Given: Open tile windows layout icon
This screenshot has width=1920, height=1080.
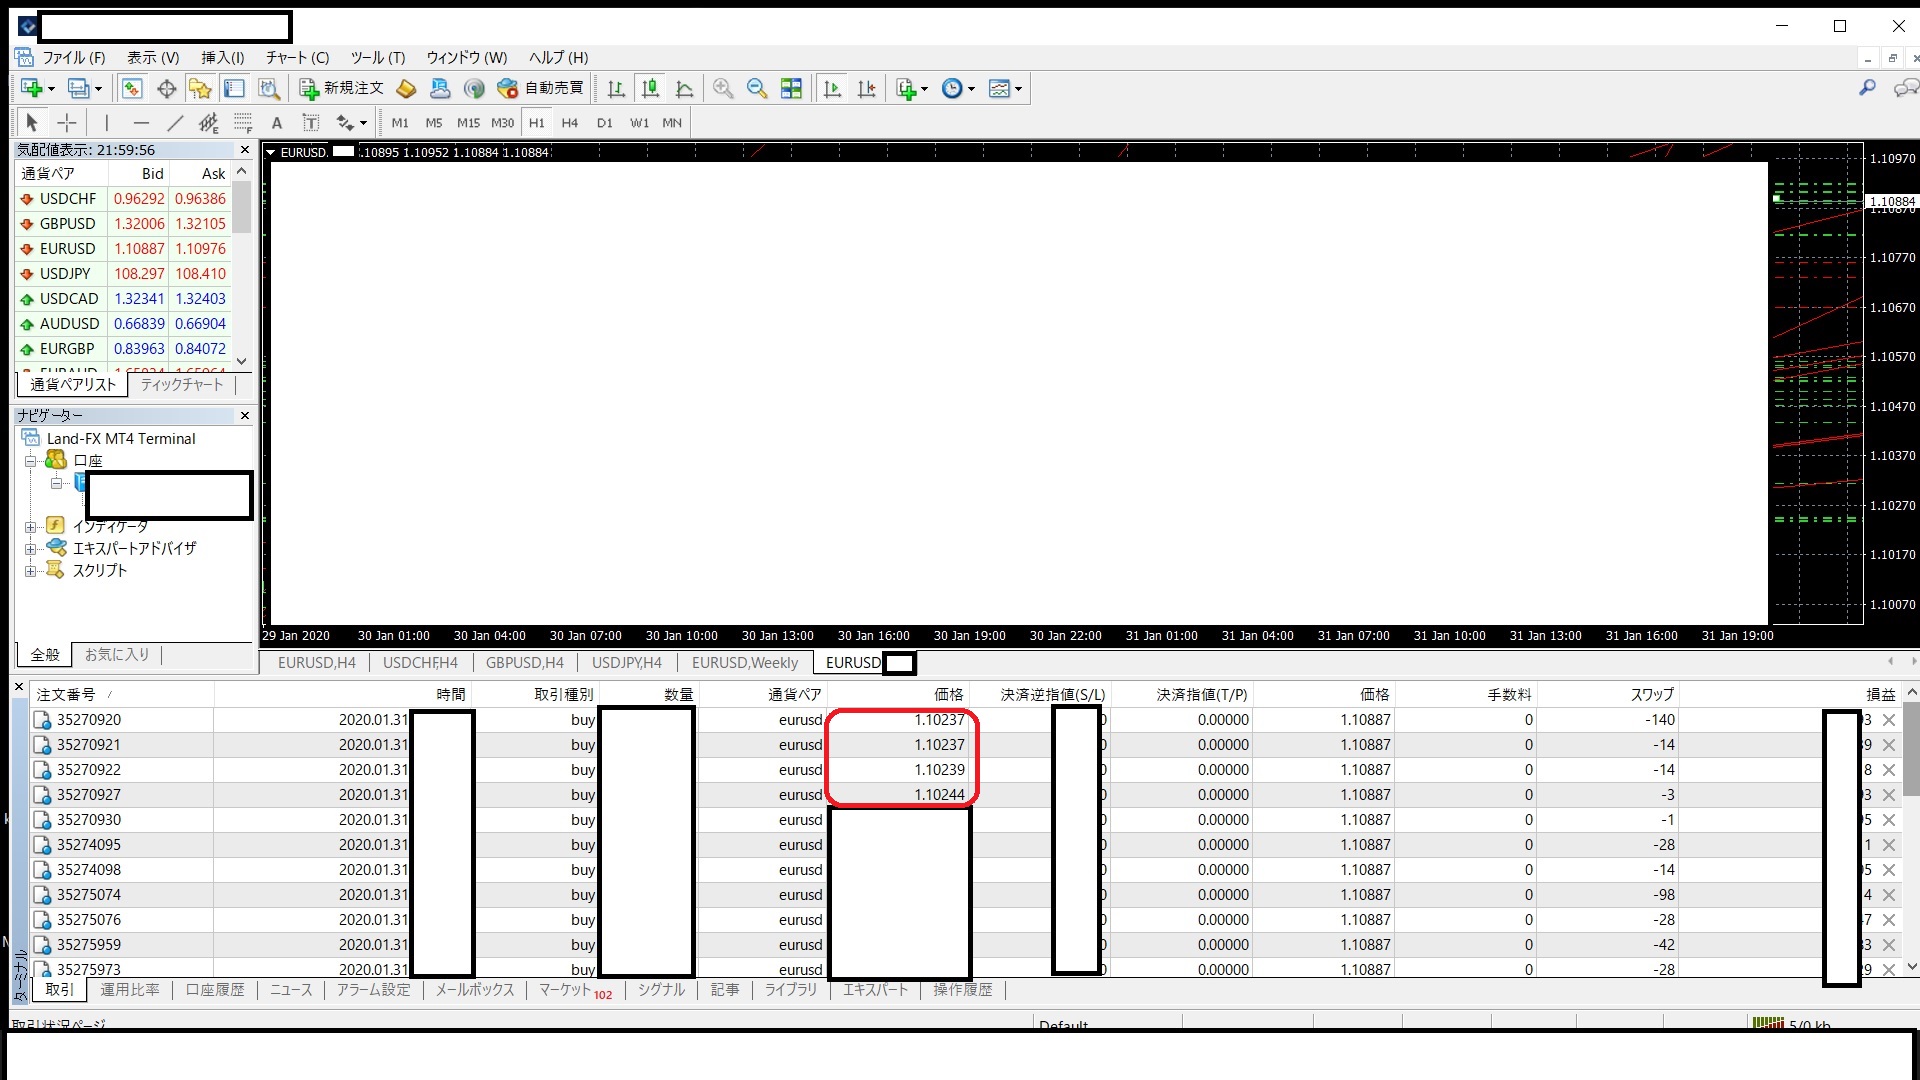Looking at the screenshot, I should (x=791, y=88).
